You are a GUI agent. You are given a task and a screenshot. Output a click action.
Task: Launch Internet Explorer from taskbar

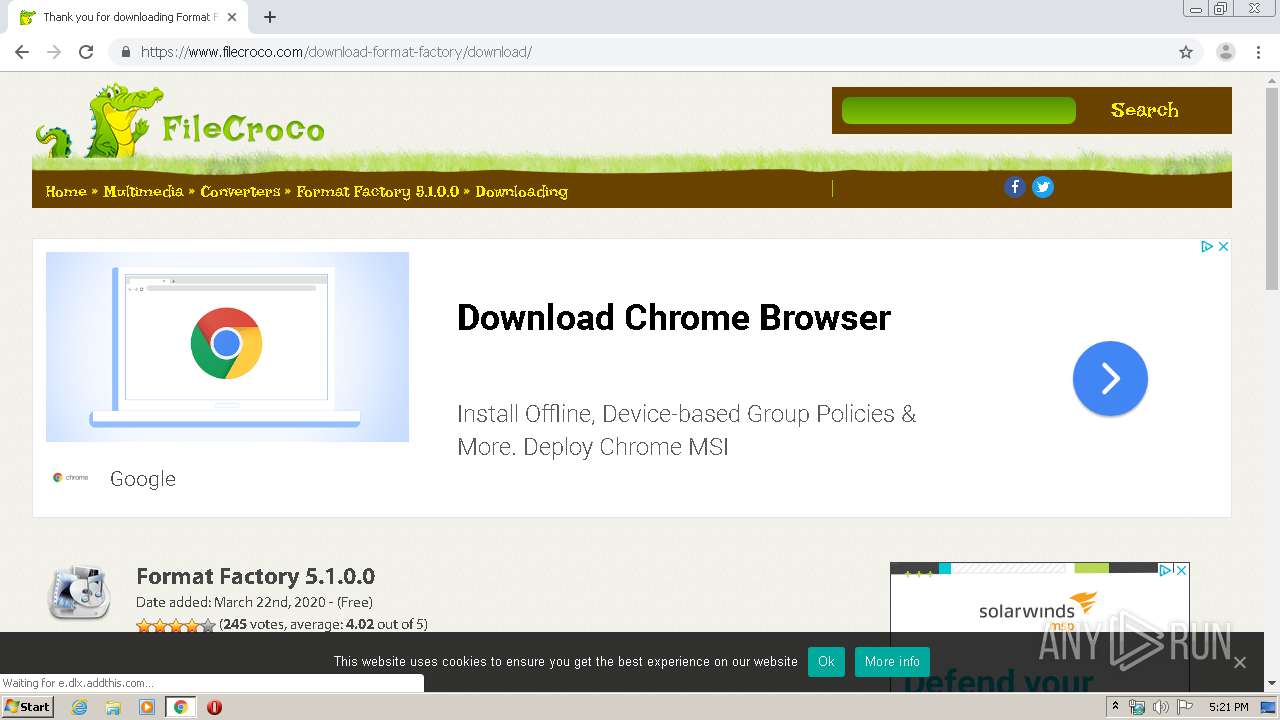tap(80, 707)
